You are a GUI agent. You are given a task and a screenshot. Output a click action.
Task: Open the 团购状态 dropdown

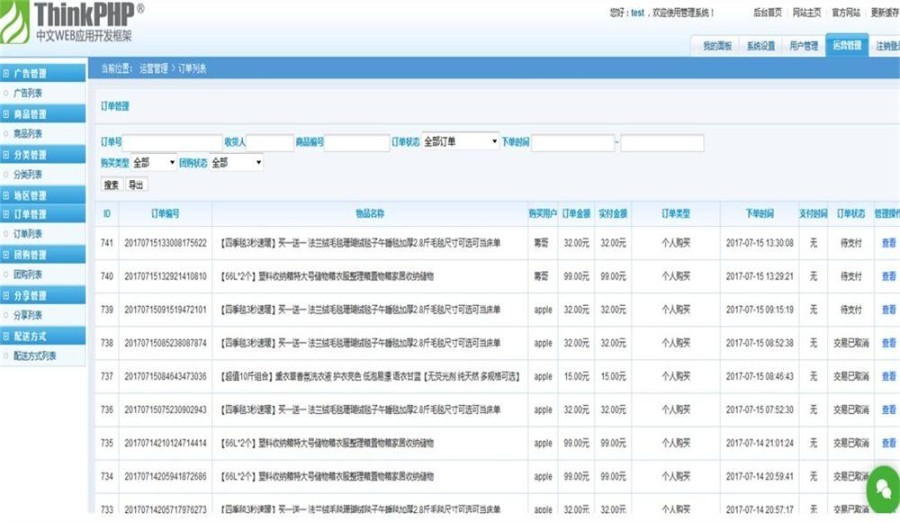(x=236, y=163)
